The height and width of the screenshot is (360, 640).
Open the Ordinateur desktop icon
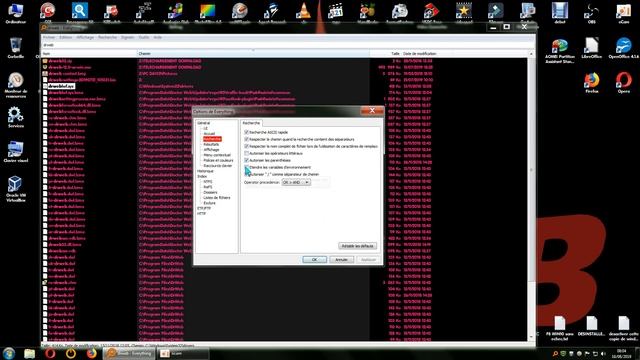tap(16, 13)
